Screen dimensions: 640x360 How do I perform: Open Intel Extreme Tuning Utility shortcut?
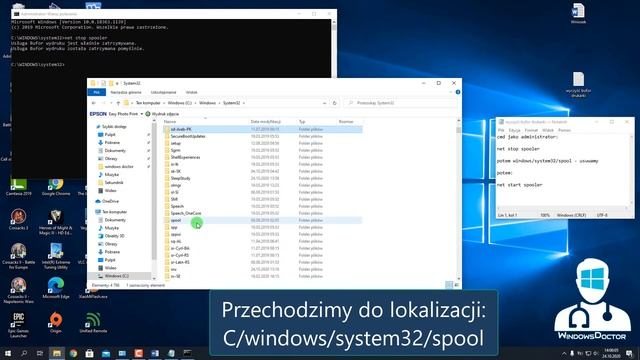56,256
